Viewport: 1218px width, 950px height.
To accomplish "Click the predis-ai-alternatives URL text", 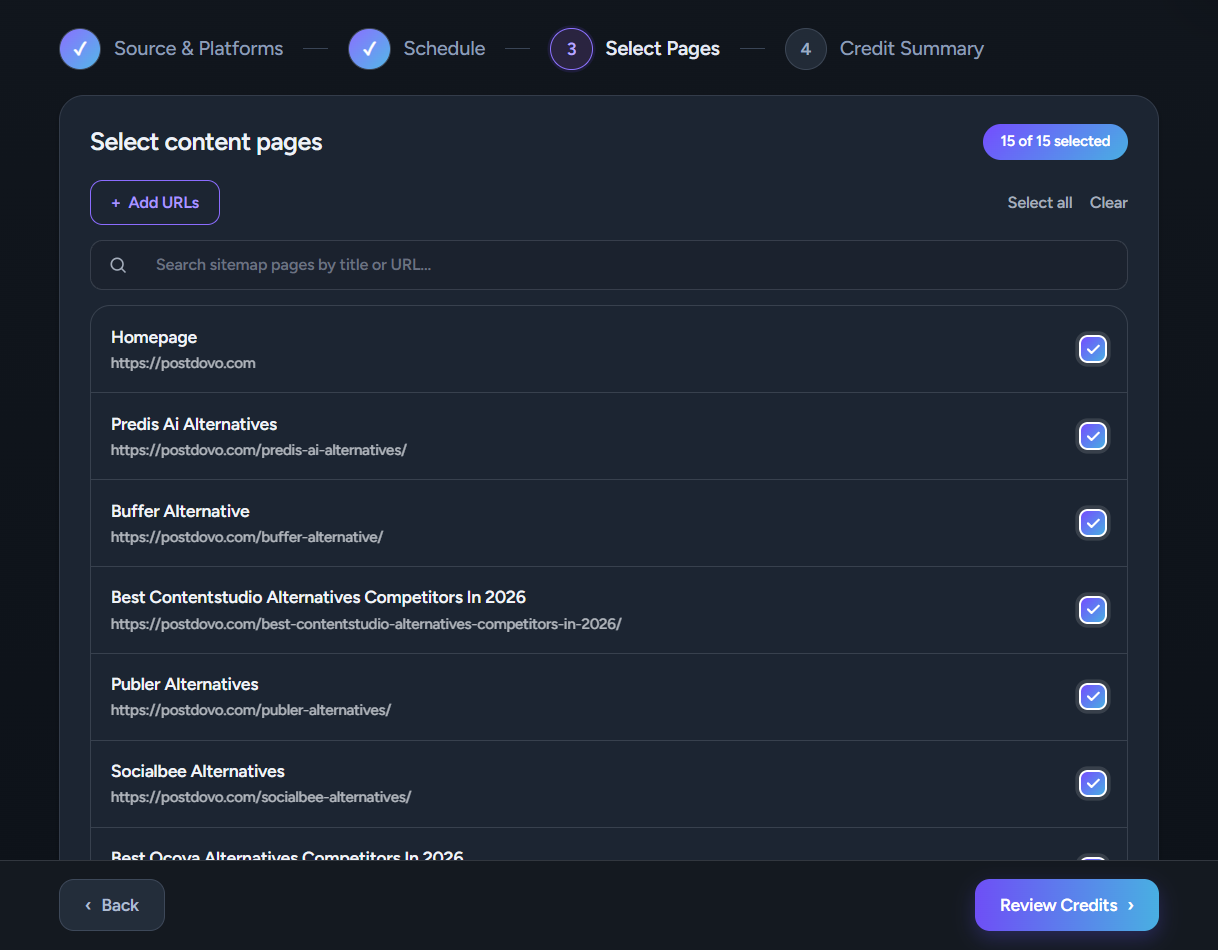I will tap(259, 450).
